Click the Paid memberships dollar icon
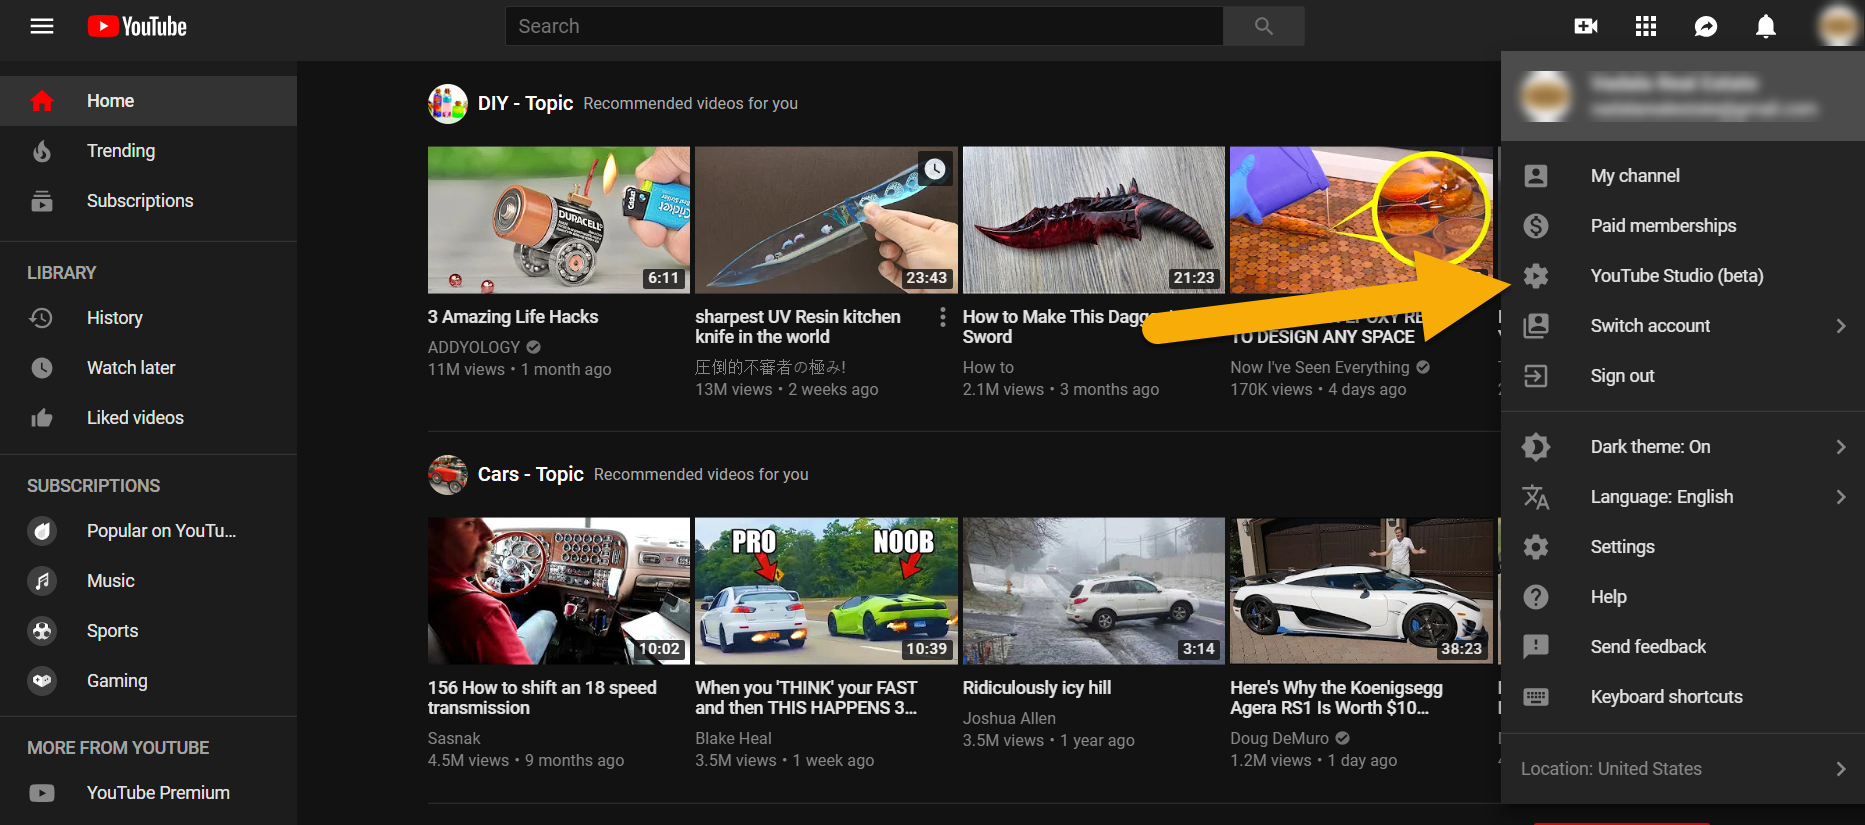This screenshot has height=825, width=1865. (1536, 226)
